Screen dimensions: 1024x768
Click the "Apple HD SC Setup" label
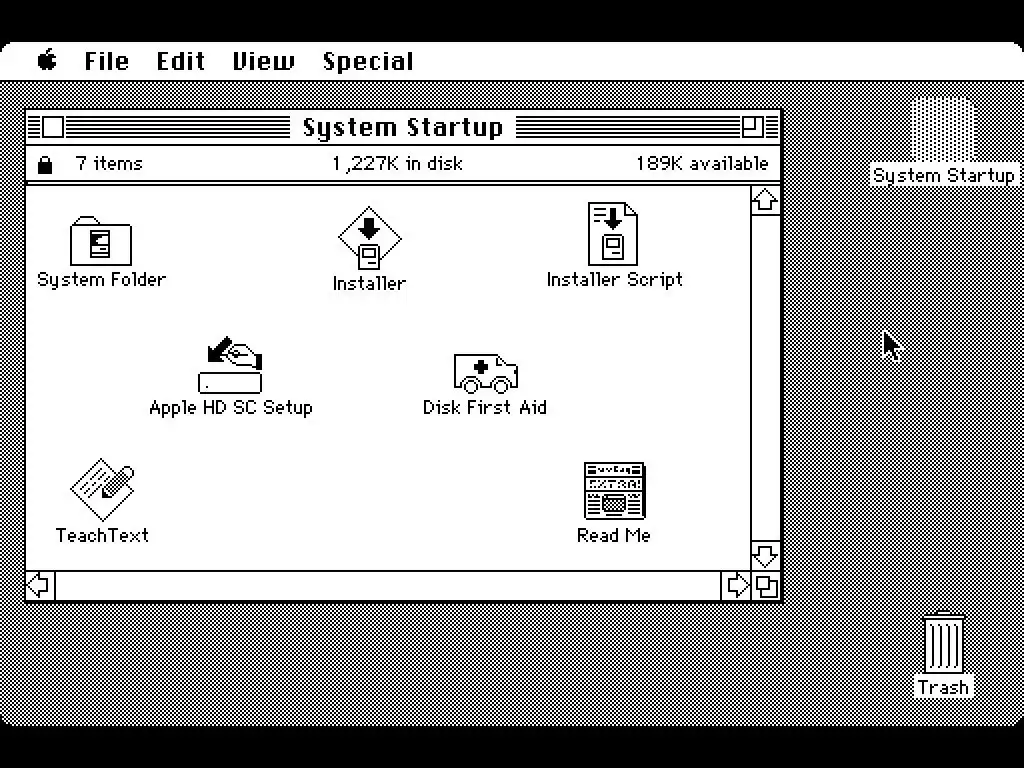click(231, 408)
